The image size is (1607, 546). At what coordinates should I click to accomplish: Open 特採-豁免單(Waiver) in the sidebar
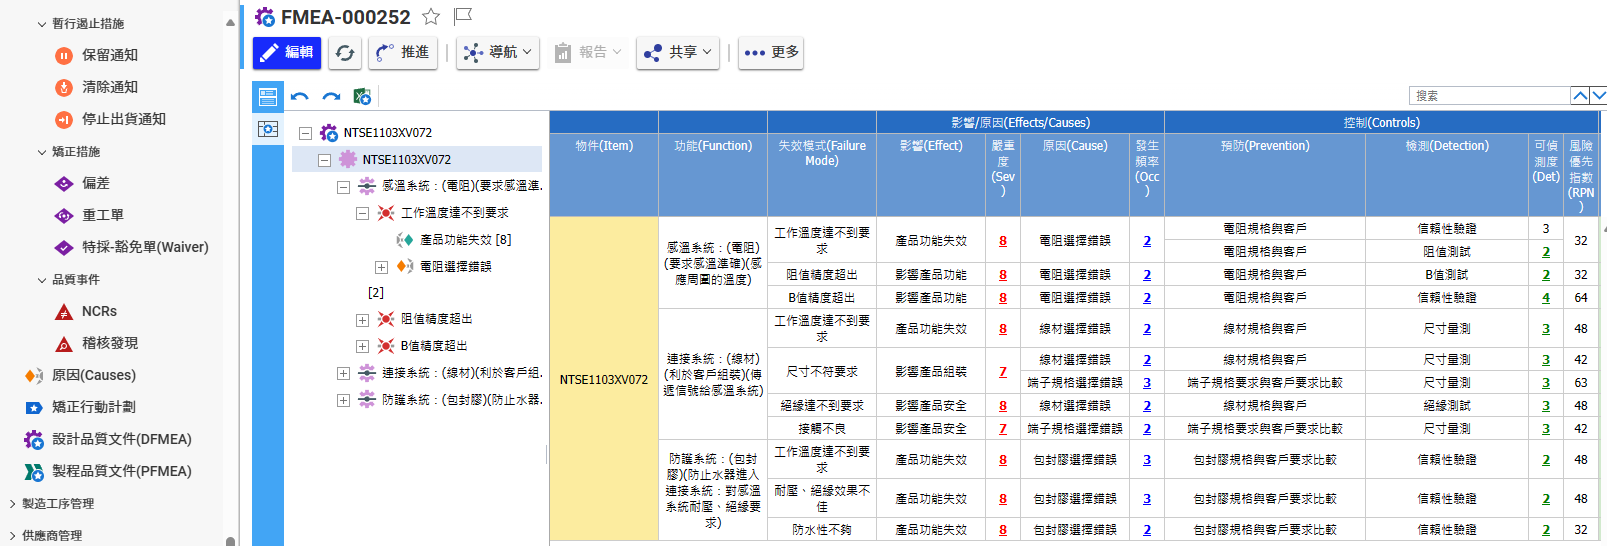click(145, 247)
